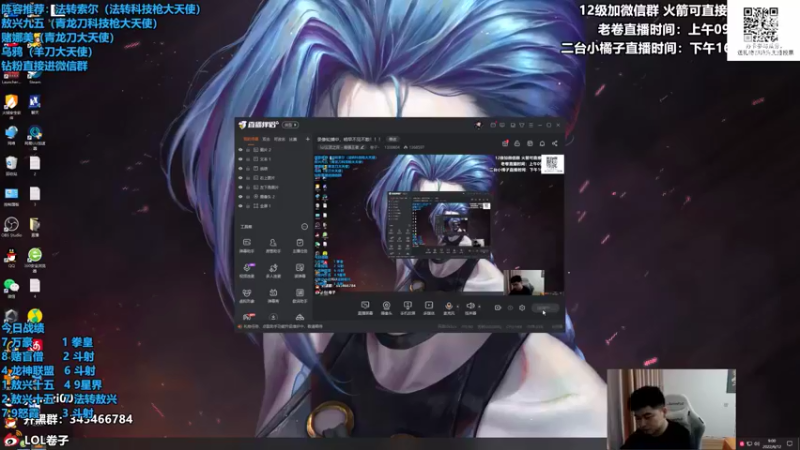Open the lyrics assistant tool (歌词助手)
The image size is (800, 450).
299,295
